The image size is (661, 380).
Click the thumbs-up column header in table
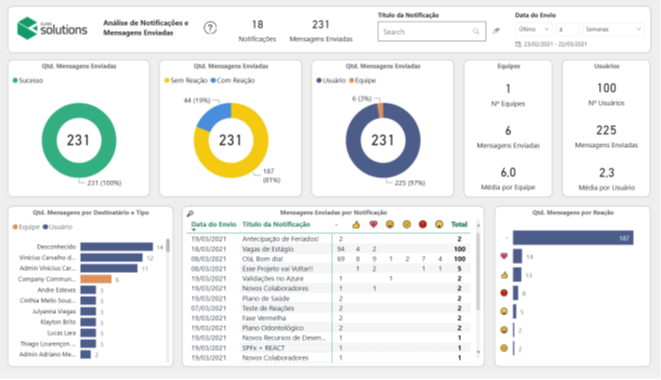[x=356, y=224]
